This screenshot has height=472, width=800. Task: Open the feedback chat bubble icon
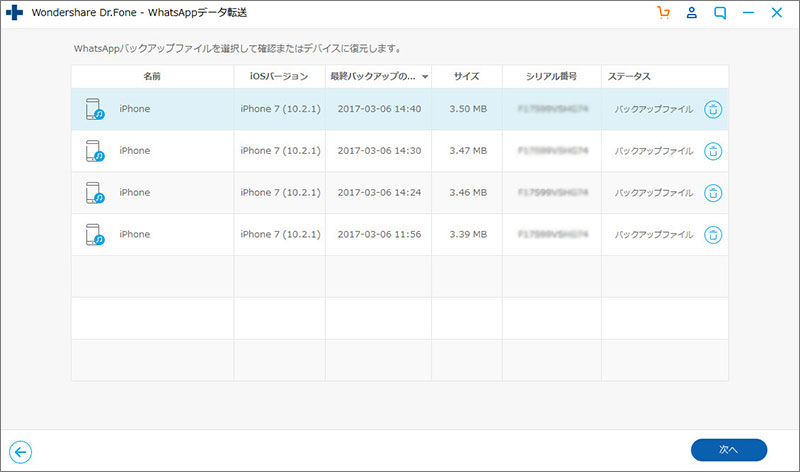720,13
